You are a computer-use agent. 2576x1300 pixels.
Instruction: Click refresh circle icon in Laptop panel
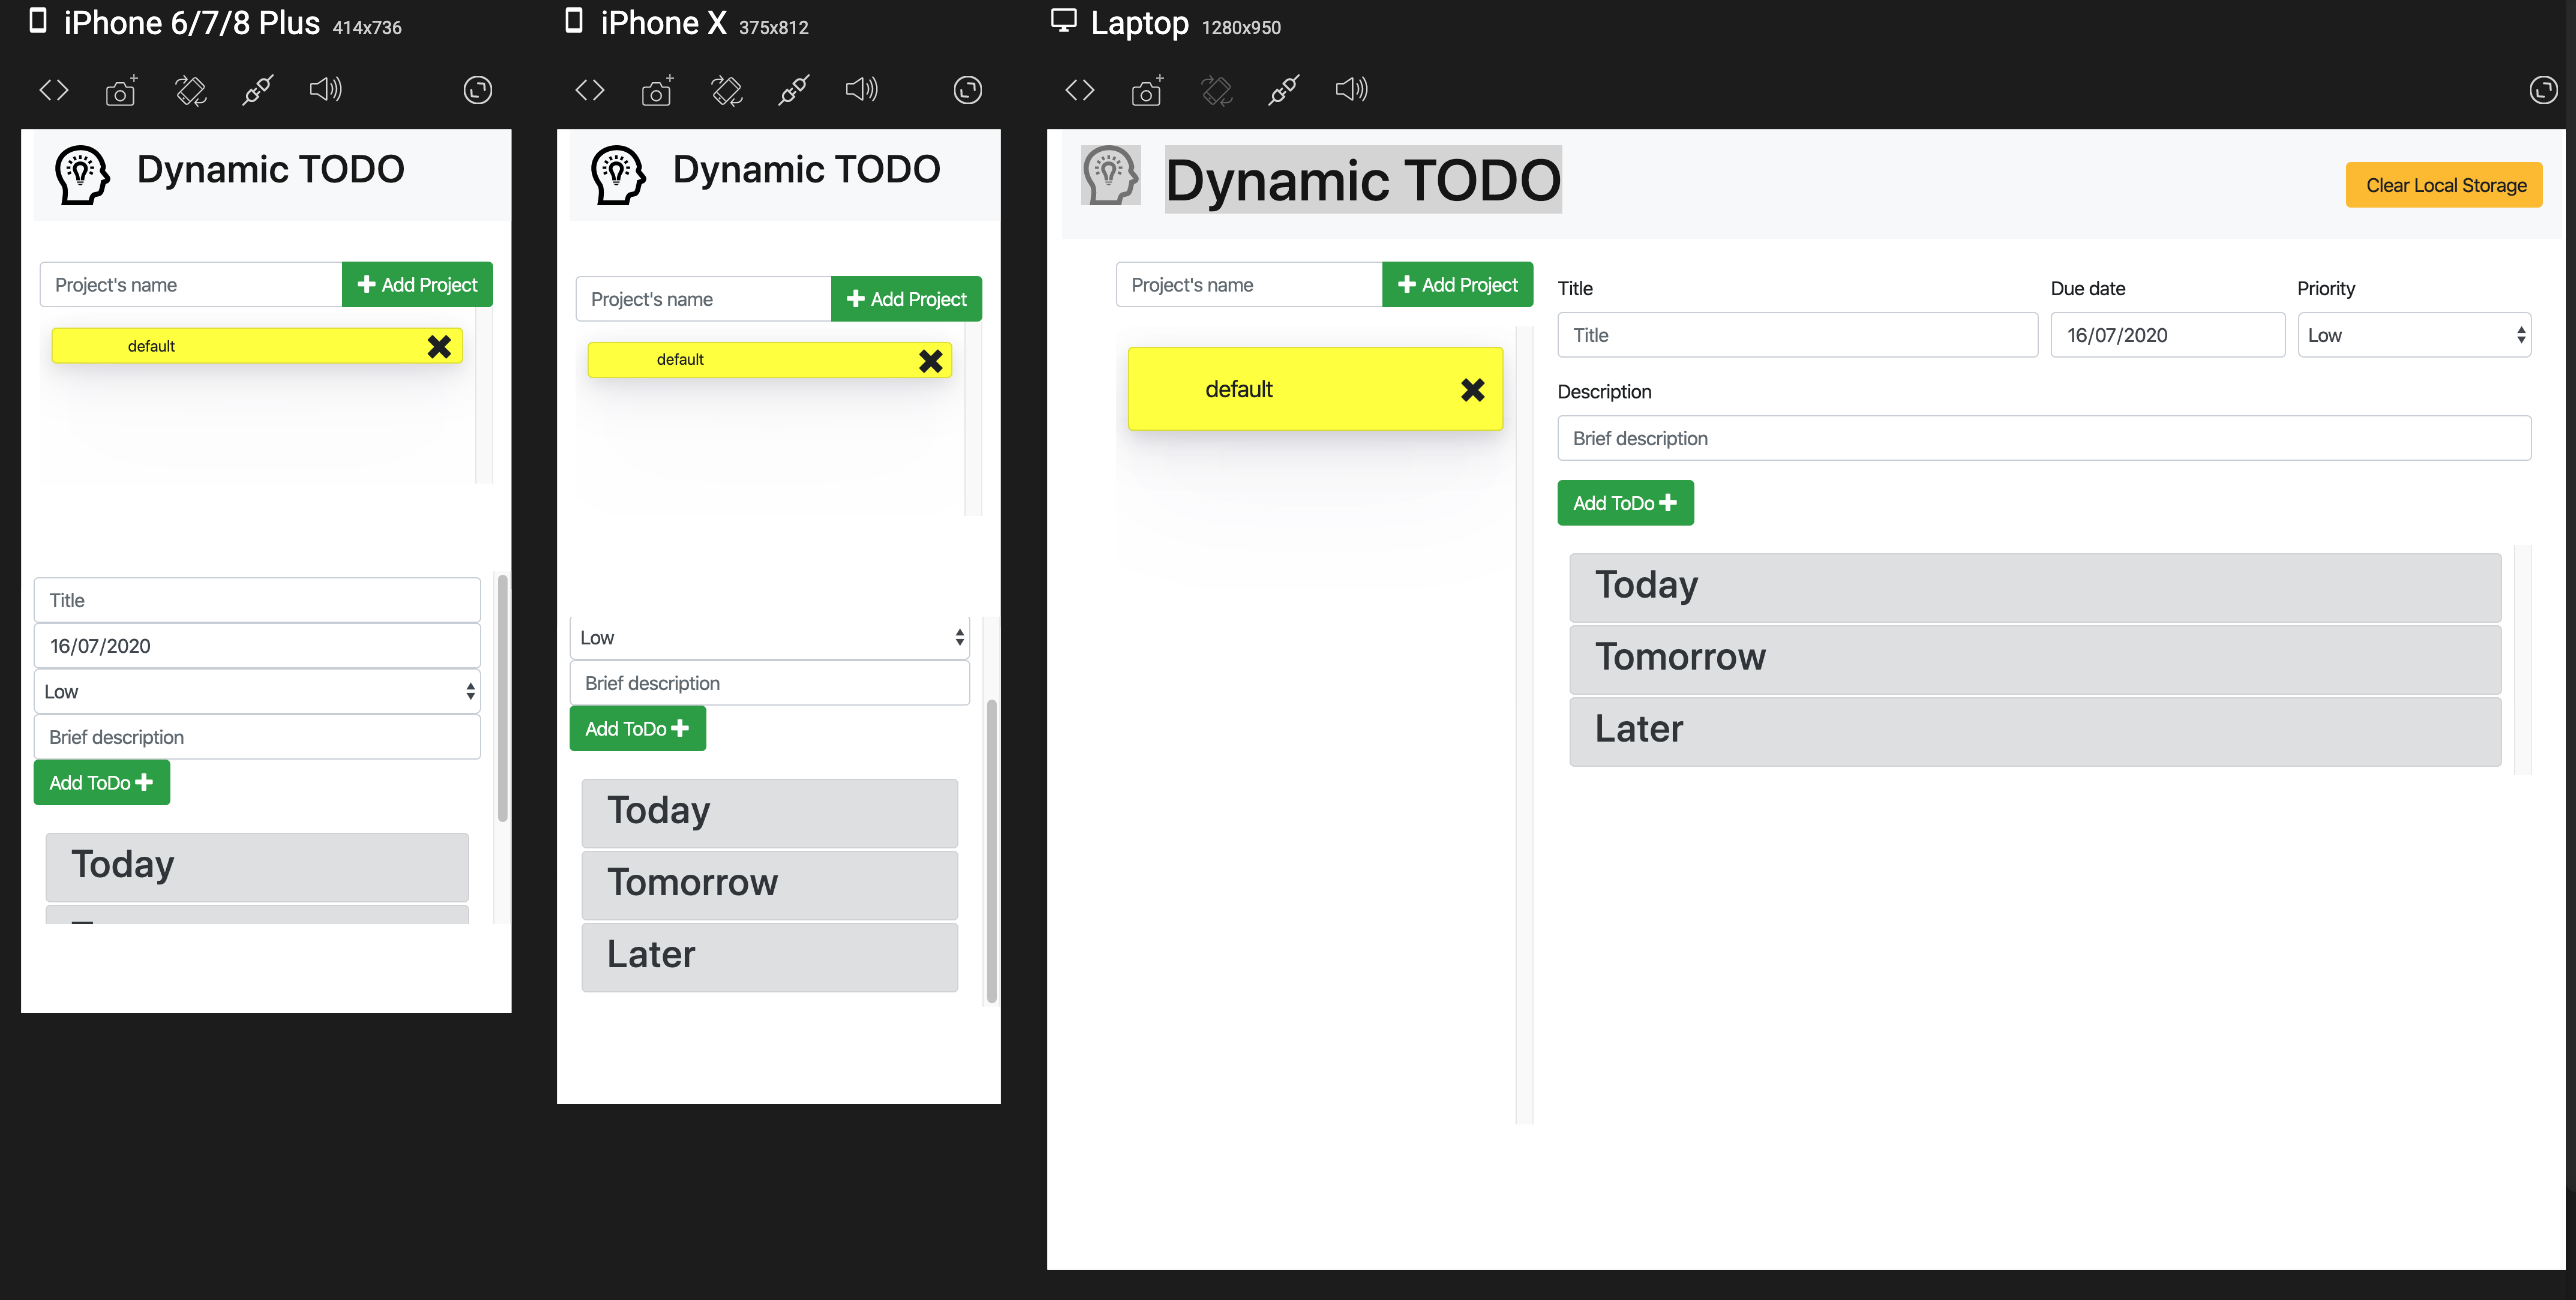[x=2543, y=91]
